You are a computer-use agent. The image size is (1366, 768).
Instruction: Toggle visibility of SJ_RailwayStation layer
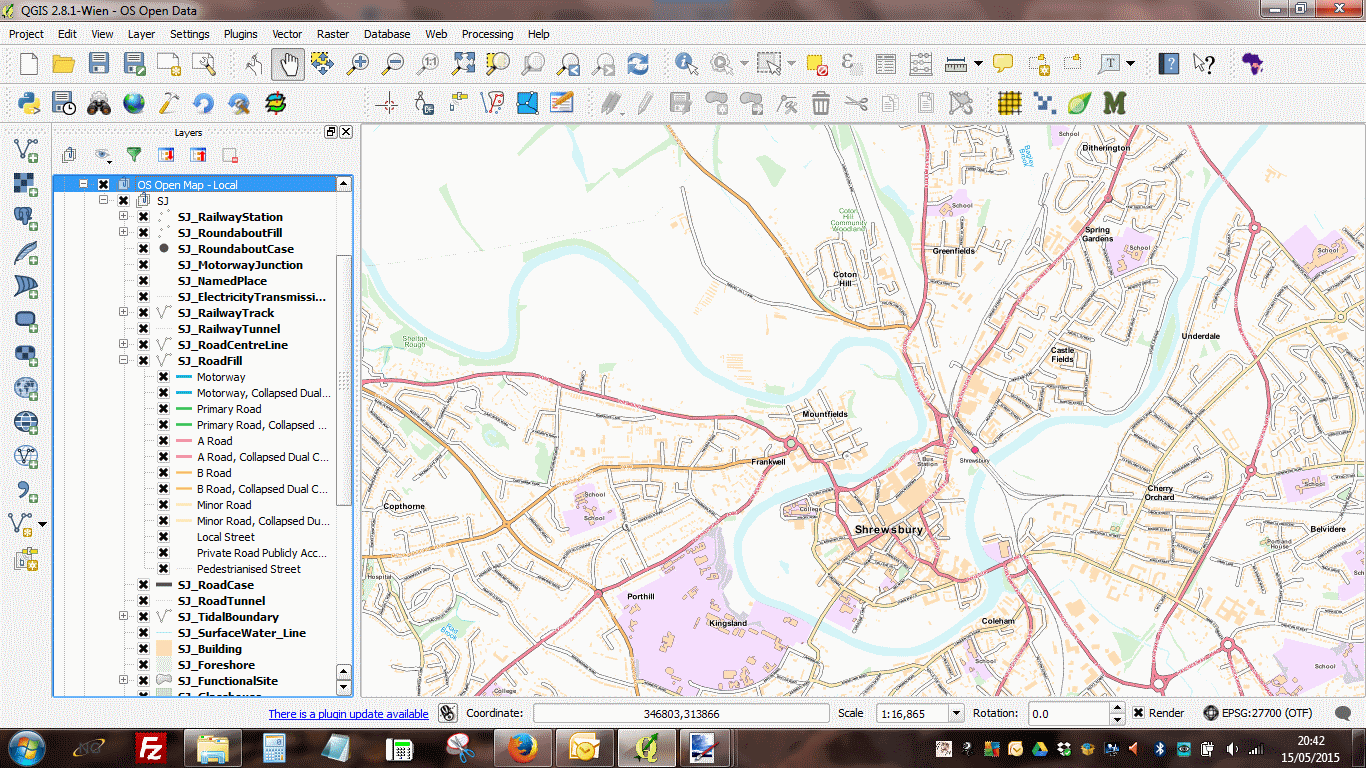click(x=143, y=217)
